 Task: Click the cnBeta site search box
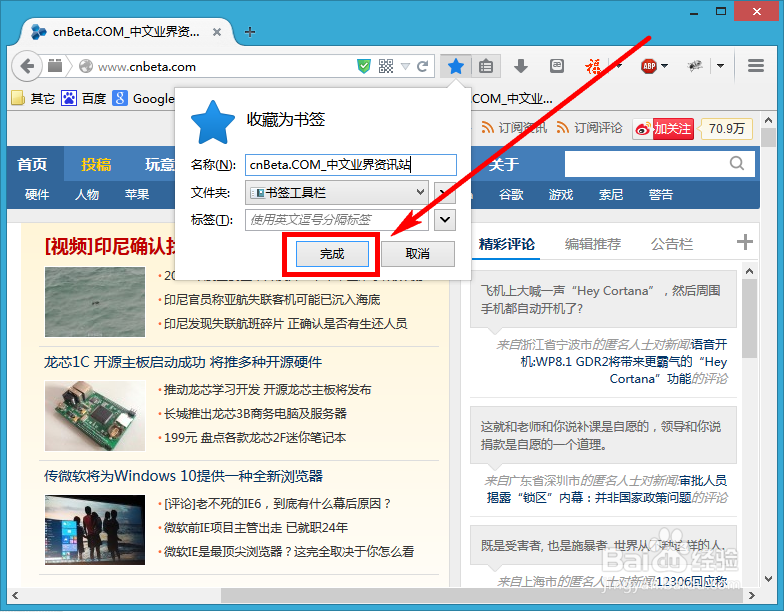click(660, 164)
